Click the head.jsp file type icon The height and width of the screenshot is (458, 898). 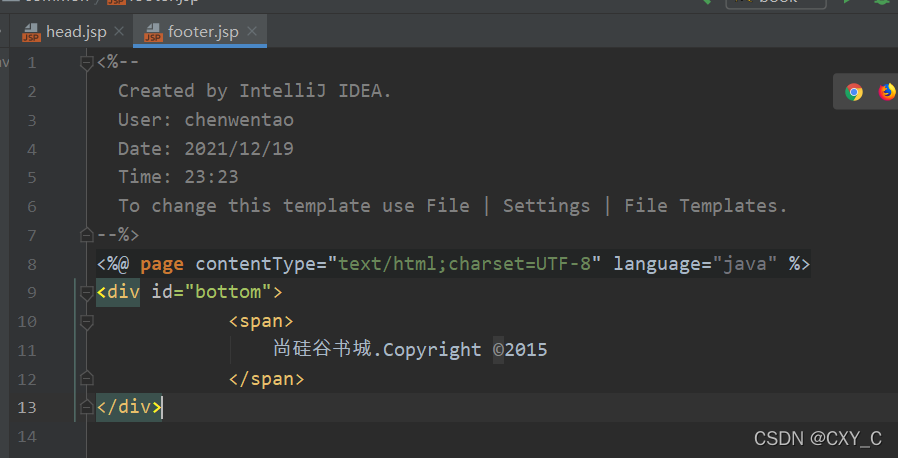click(x=31, y=32)
